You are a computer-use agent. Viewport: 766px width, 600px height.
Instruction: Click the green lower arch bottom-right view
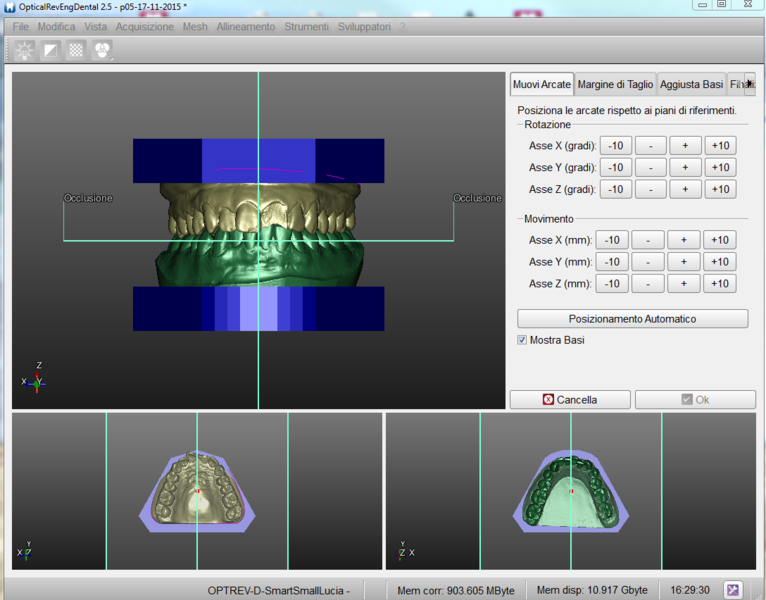click(x=570, y=491)
